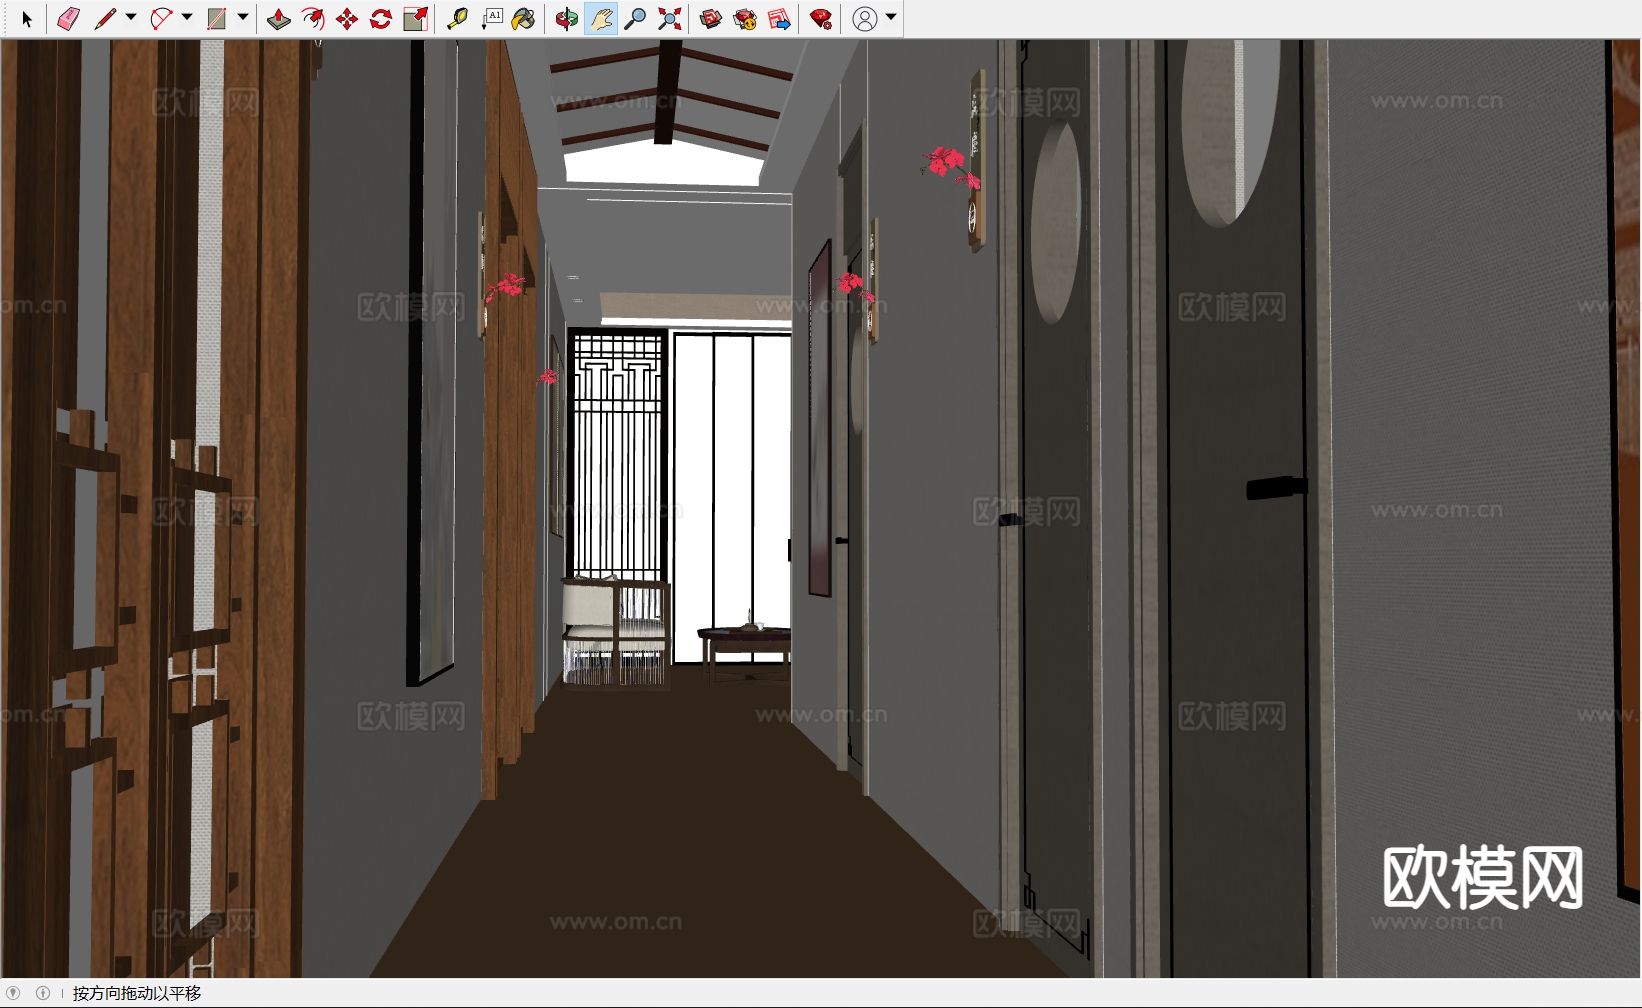Expand the account dropdown arrow
1642x1008 pixels.
tap(891, 18)
